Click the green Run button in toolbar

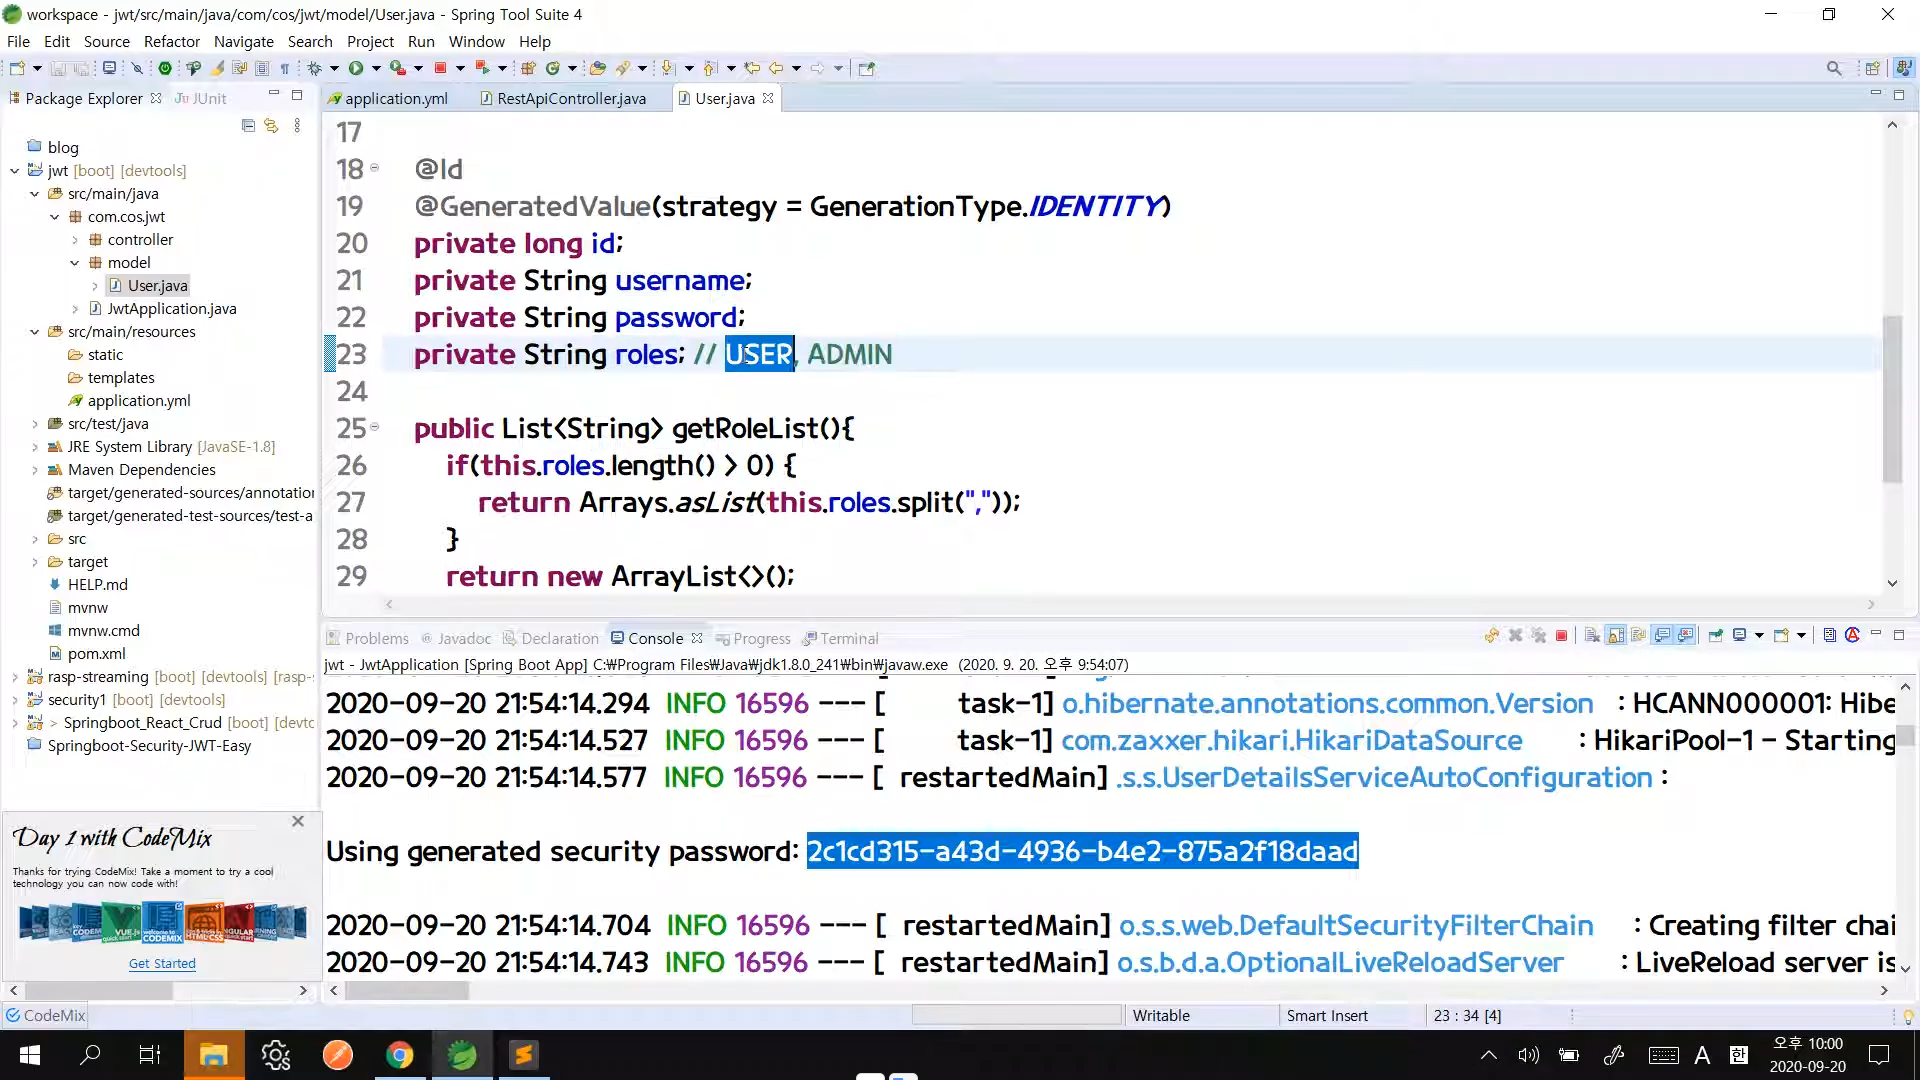click(355, 68)
